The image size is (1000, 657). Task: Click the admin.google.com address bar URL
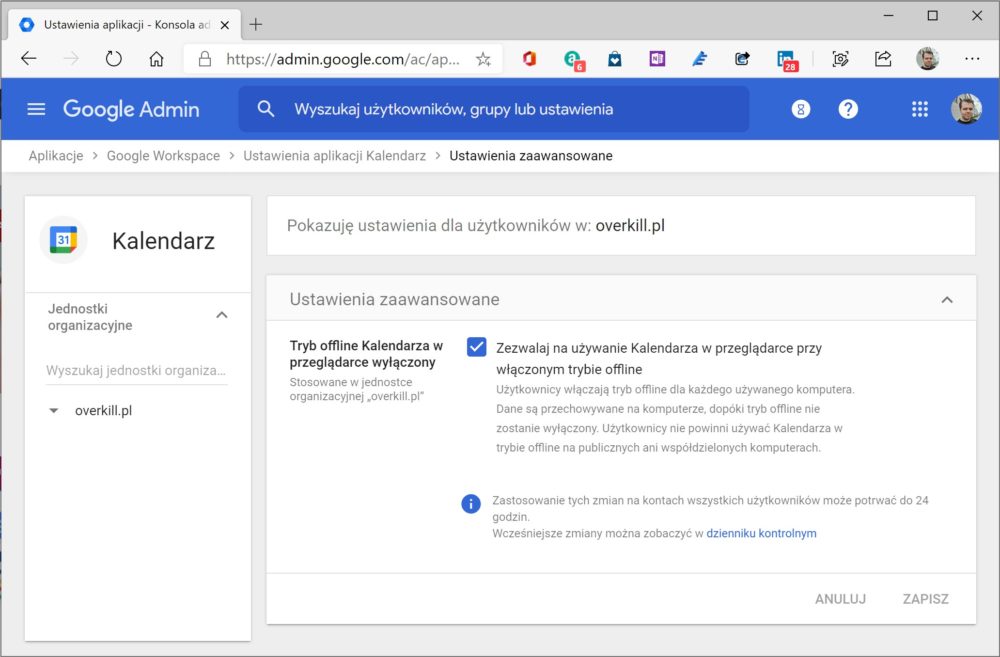[x=342, y=59]
